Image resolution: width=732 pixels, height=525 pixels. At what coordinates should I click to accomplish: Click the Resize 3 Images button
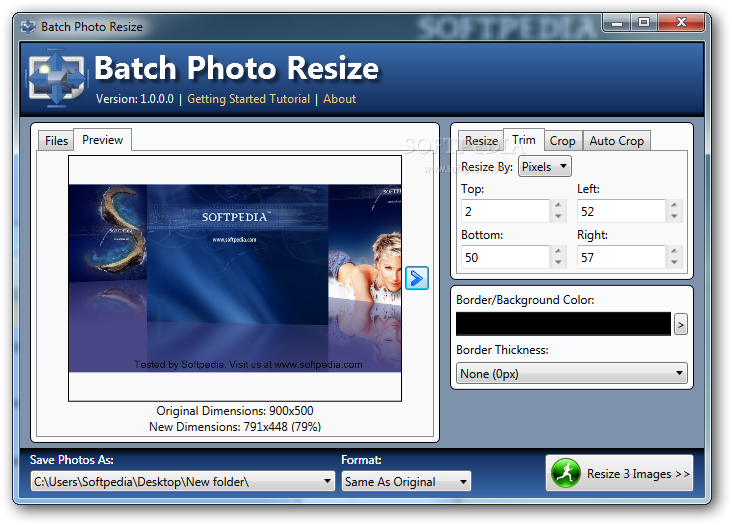click(x=619, y=473)
